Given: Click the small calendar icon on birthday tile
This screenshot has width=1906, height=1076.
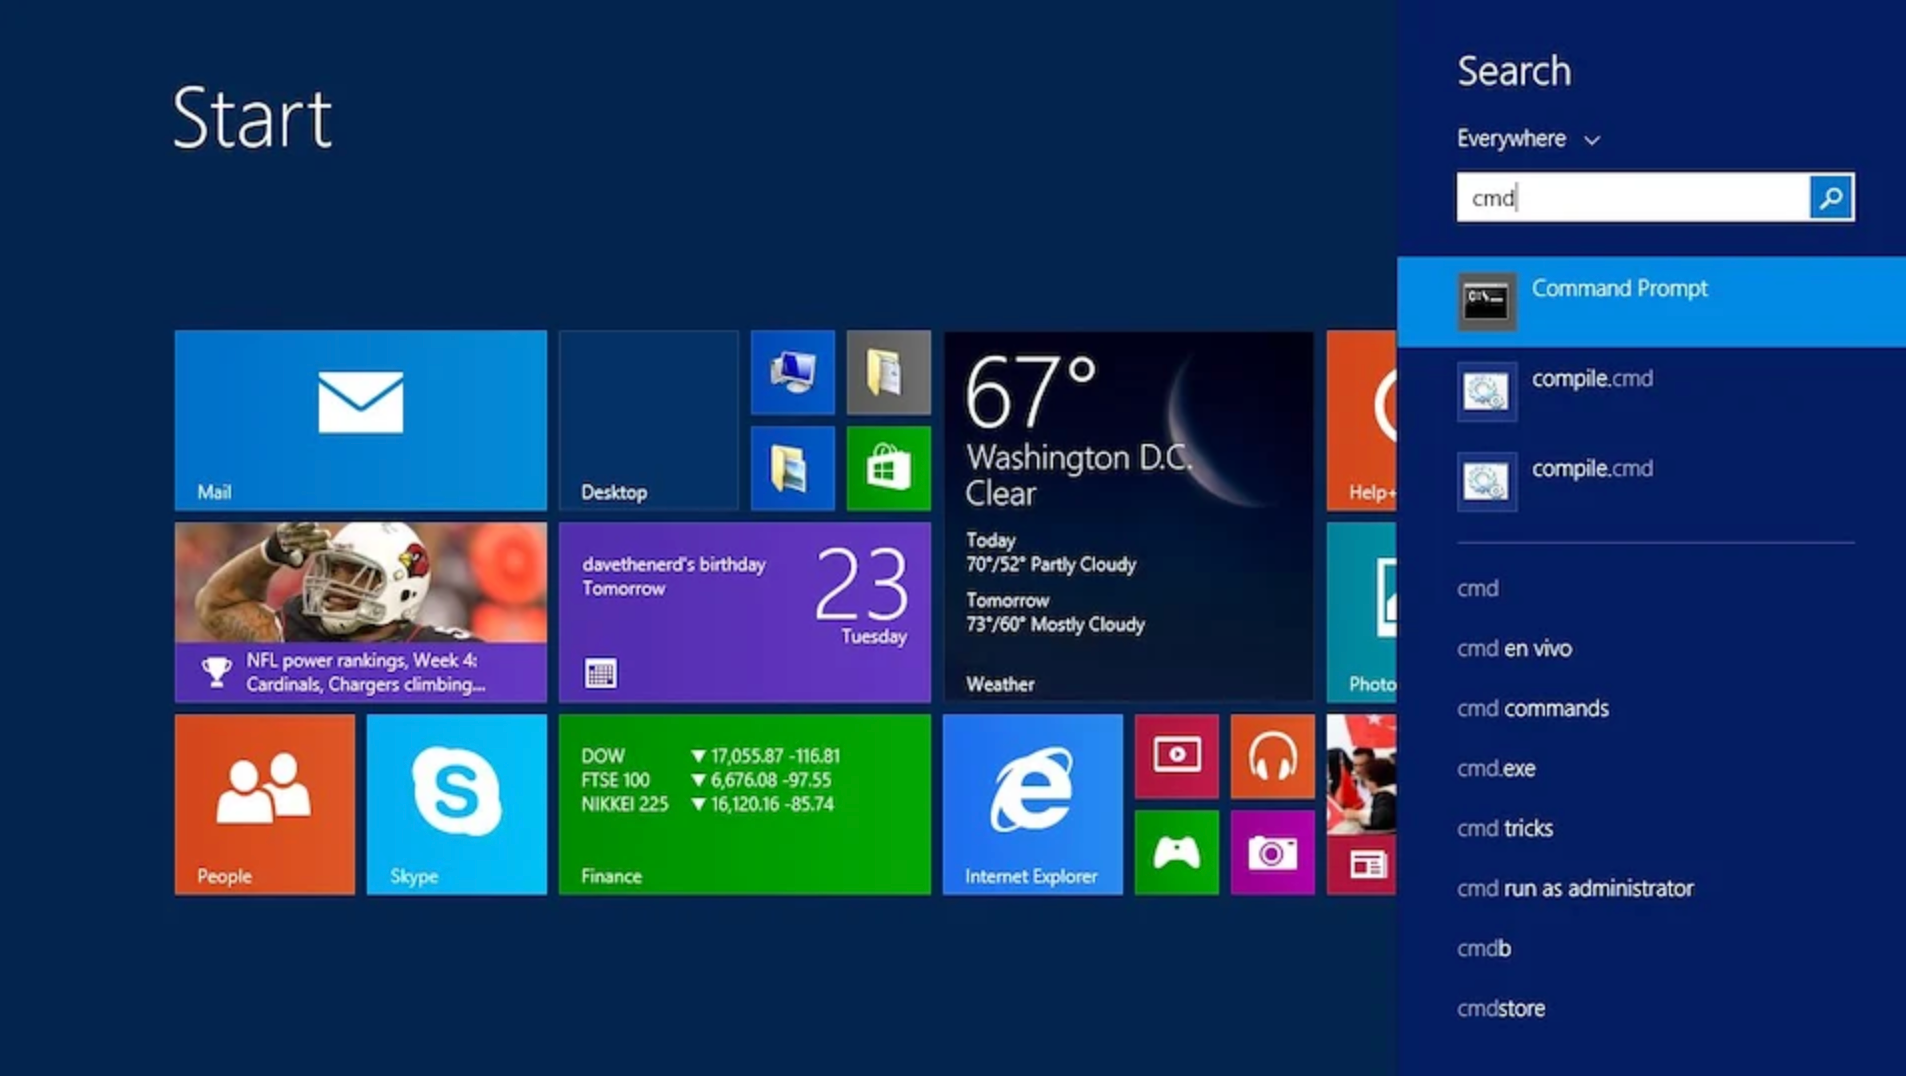Looking at the screenshot, I should pyautogui.click(x=600, y=673).
